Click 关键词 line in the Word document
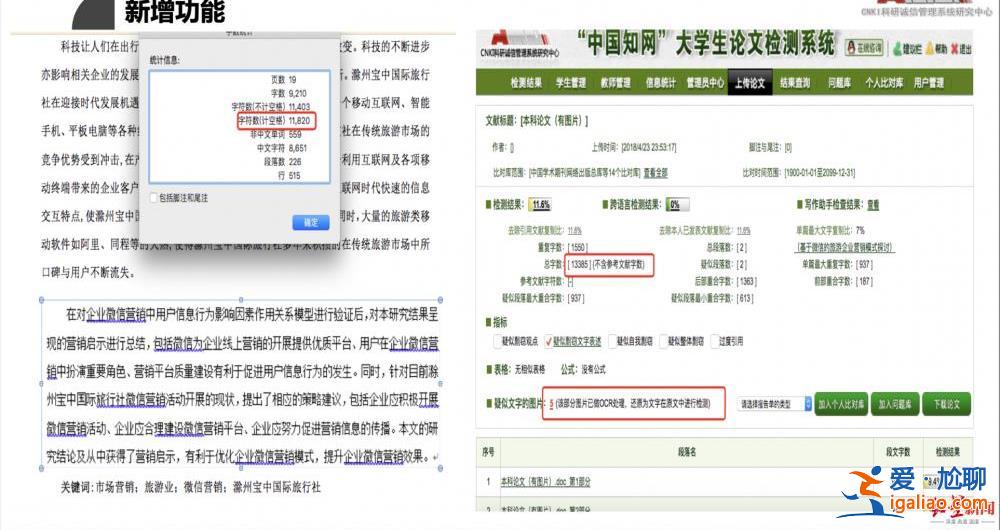 pyautogui.click(x=191, y=488)
